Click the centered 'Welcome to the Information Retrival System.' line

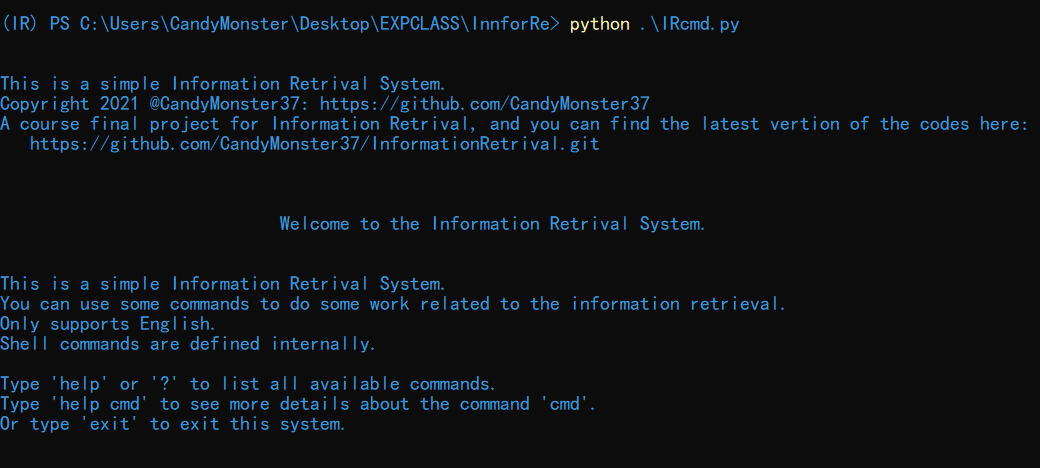coord(492,224)
